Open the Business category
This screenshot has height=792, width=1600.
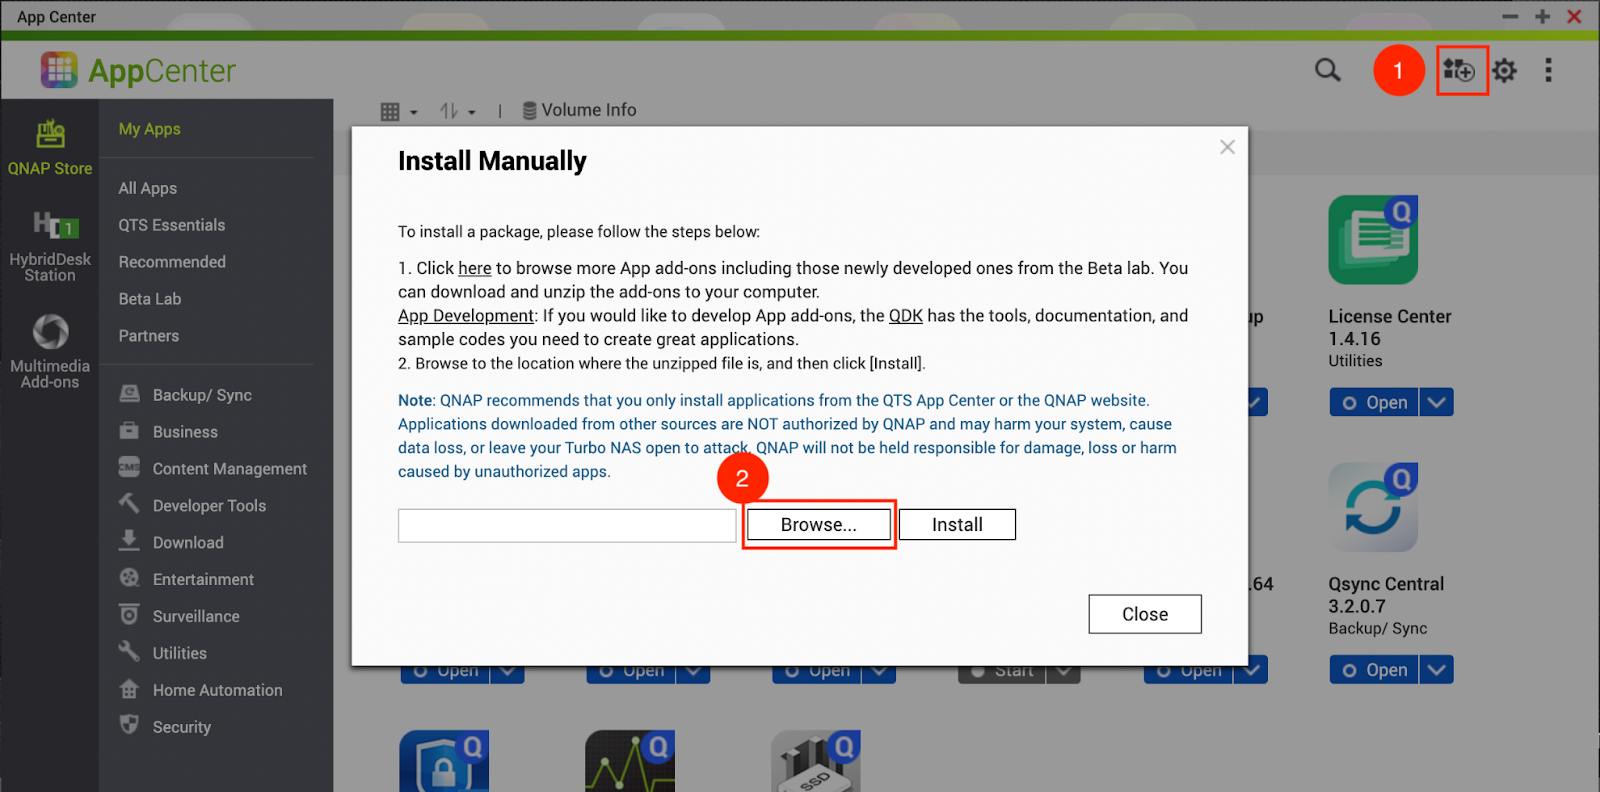[185, 432]
